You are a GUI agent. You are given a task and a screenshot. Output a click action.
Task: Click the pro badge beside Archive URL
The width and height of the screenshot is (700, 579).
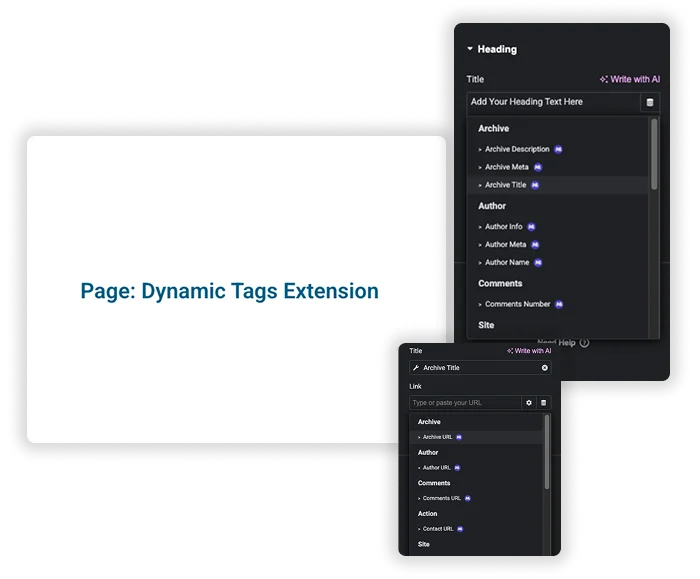coord(459,437)
